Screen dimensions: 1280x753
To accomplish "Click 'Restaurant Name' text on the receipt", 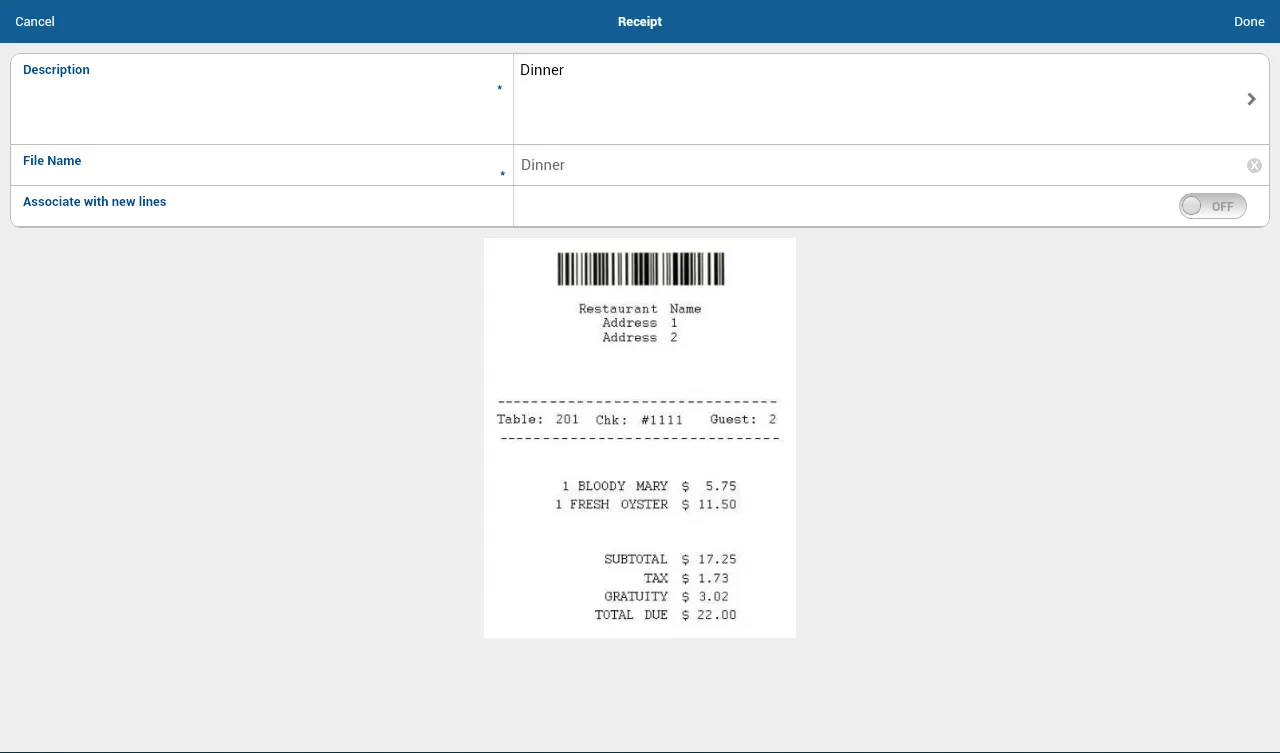I will click(640, 309).
